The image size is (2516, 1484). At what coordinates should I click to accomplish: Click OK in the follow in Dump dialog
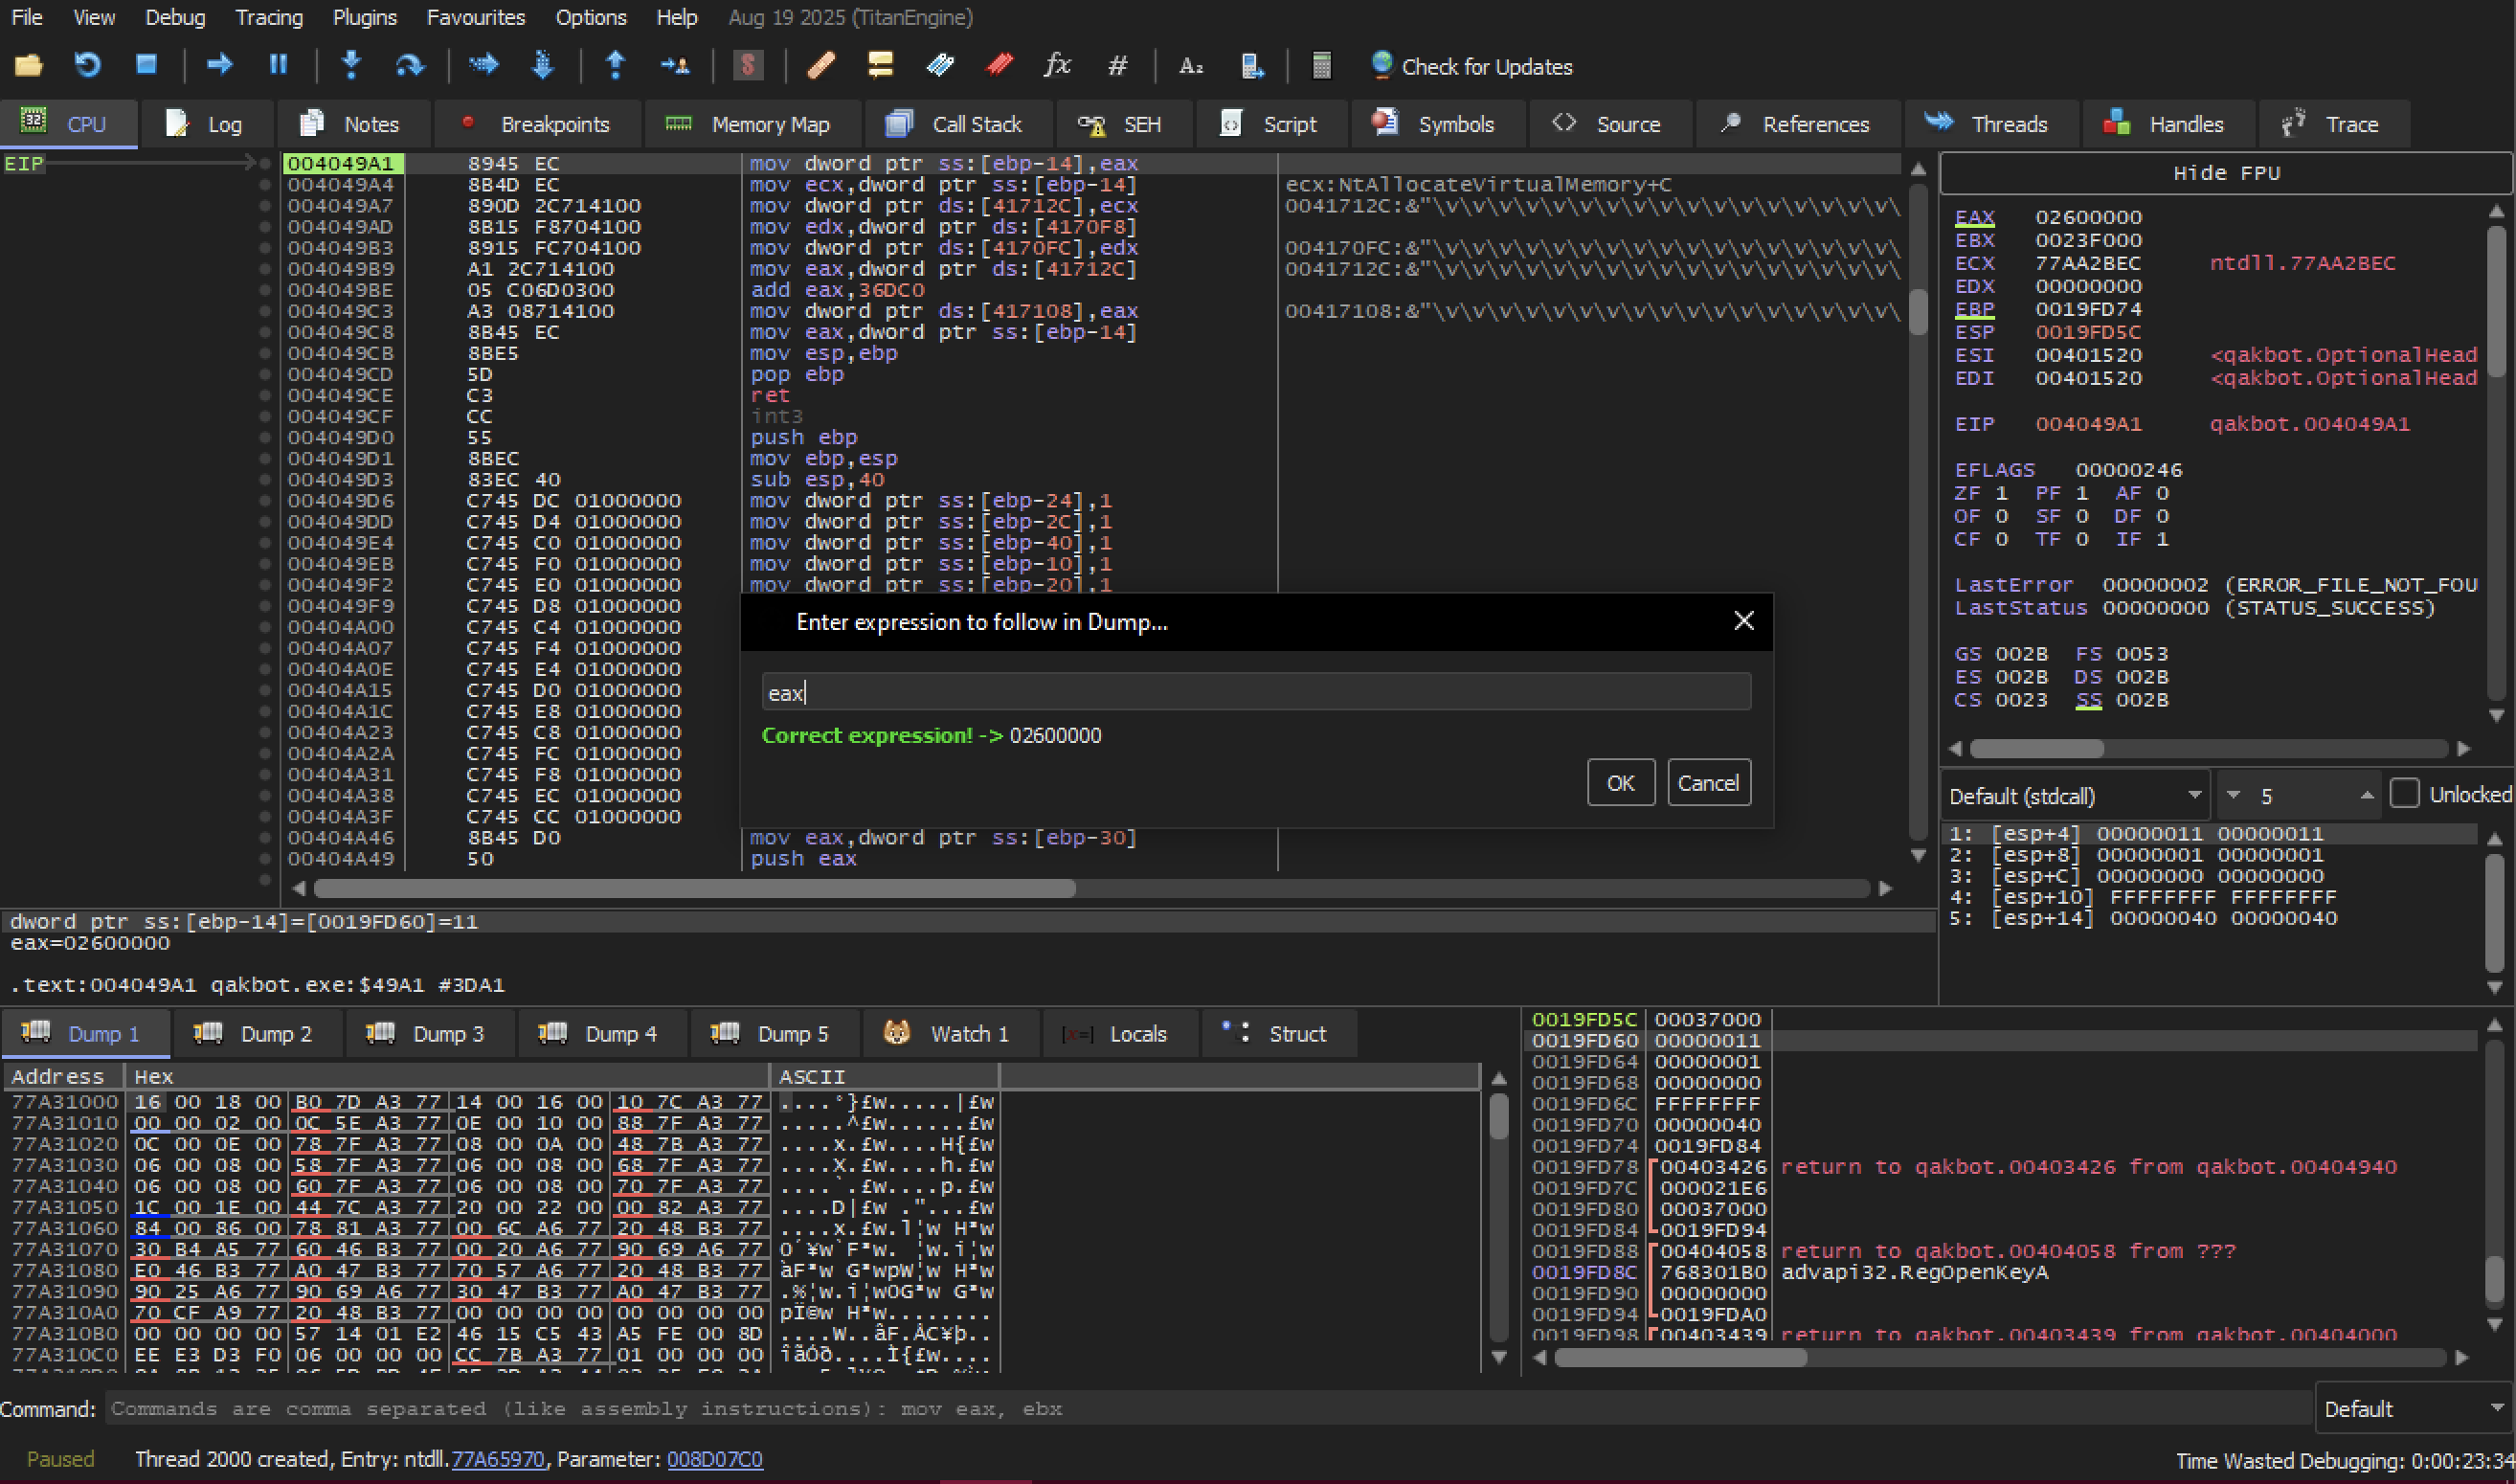[x=1620, y=783]
